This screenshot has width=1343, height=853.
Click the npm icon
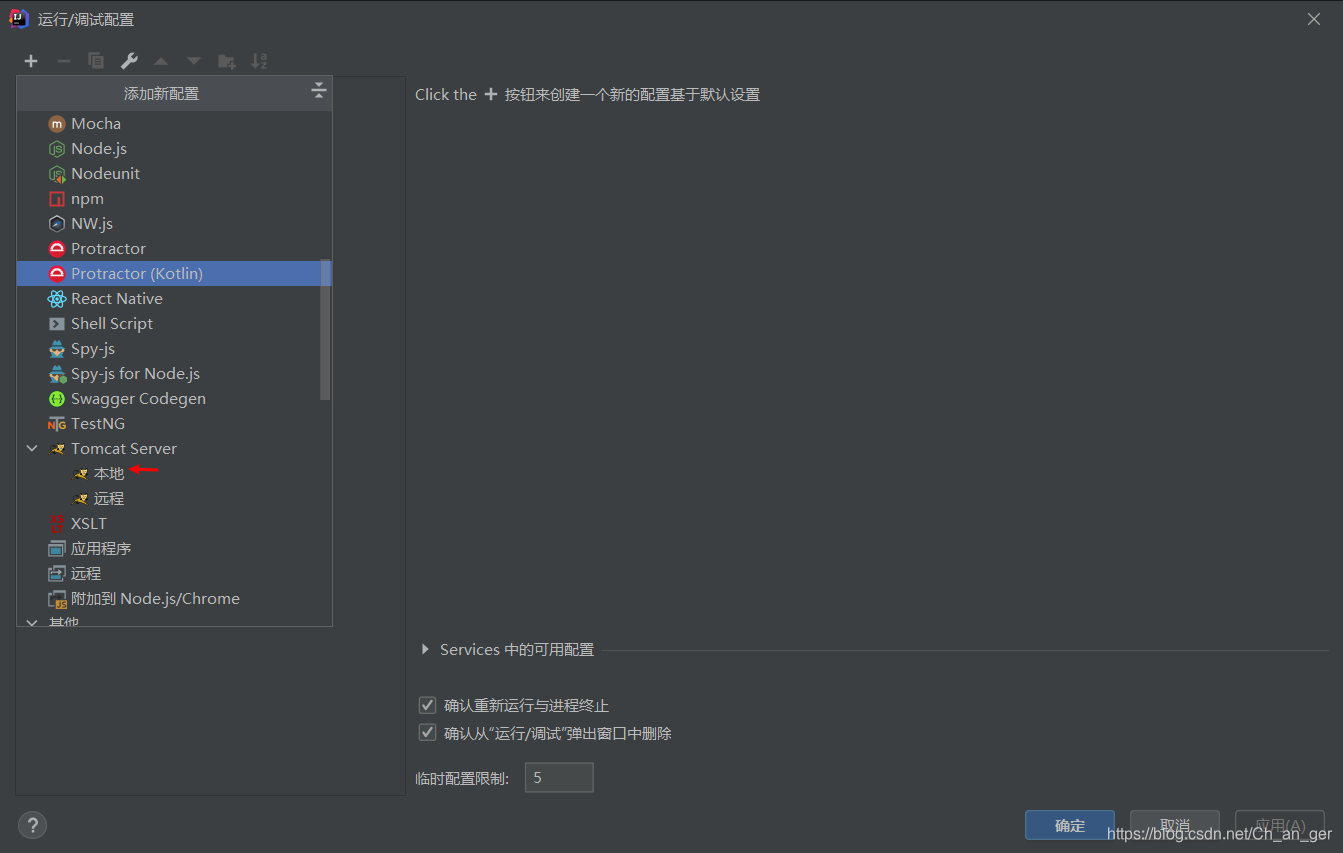tap(57, 199)
